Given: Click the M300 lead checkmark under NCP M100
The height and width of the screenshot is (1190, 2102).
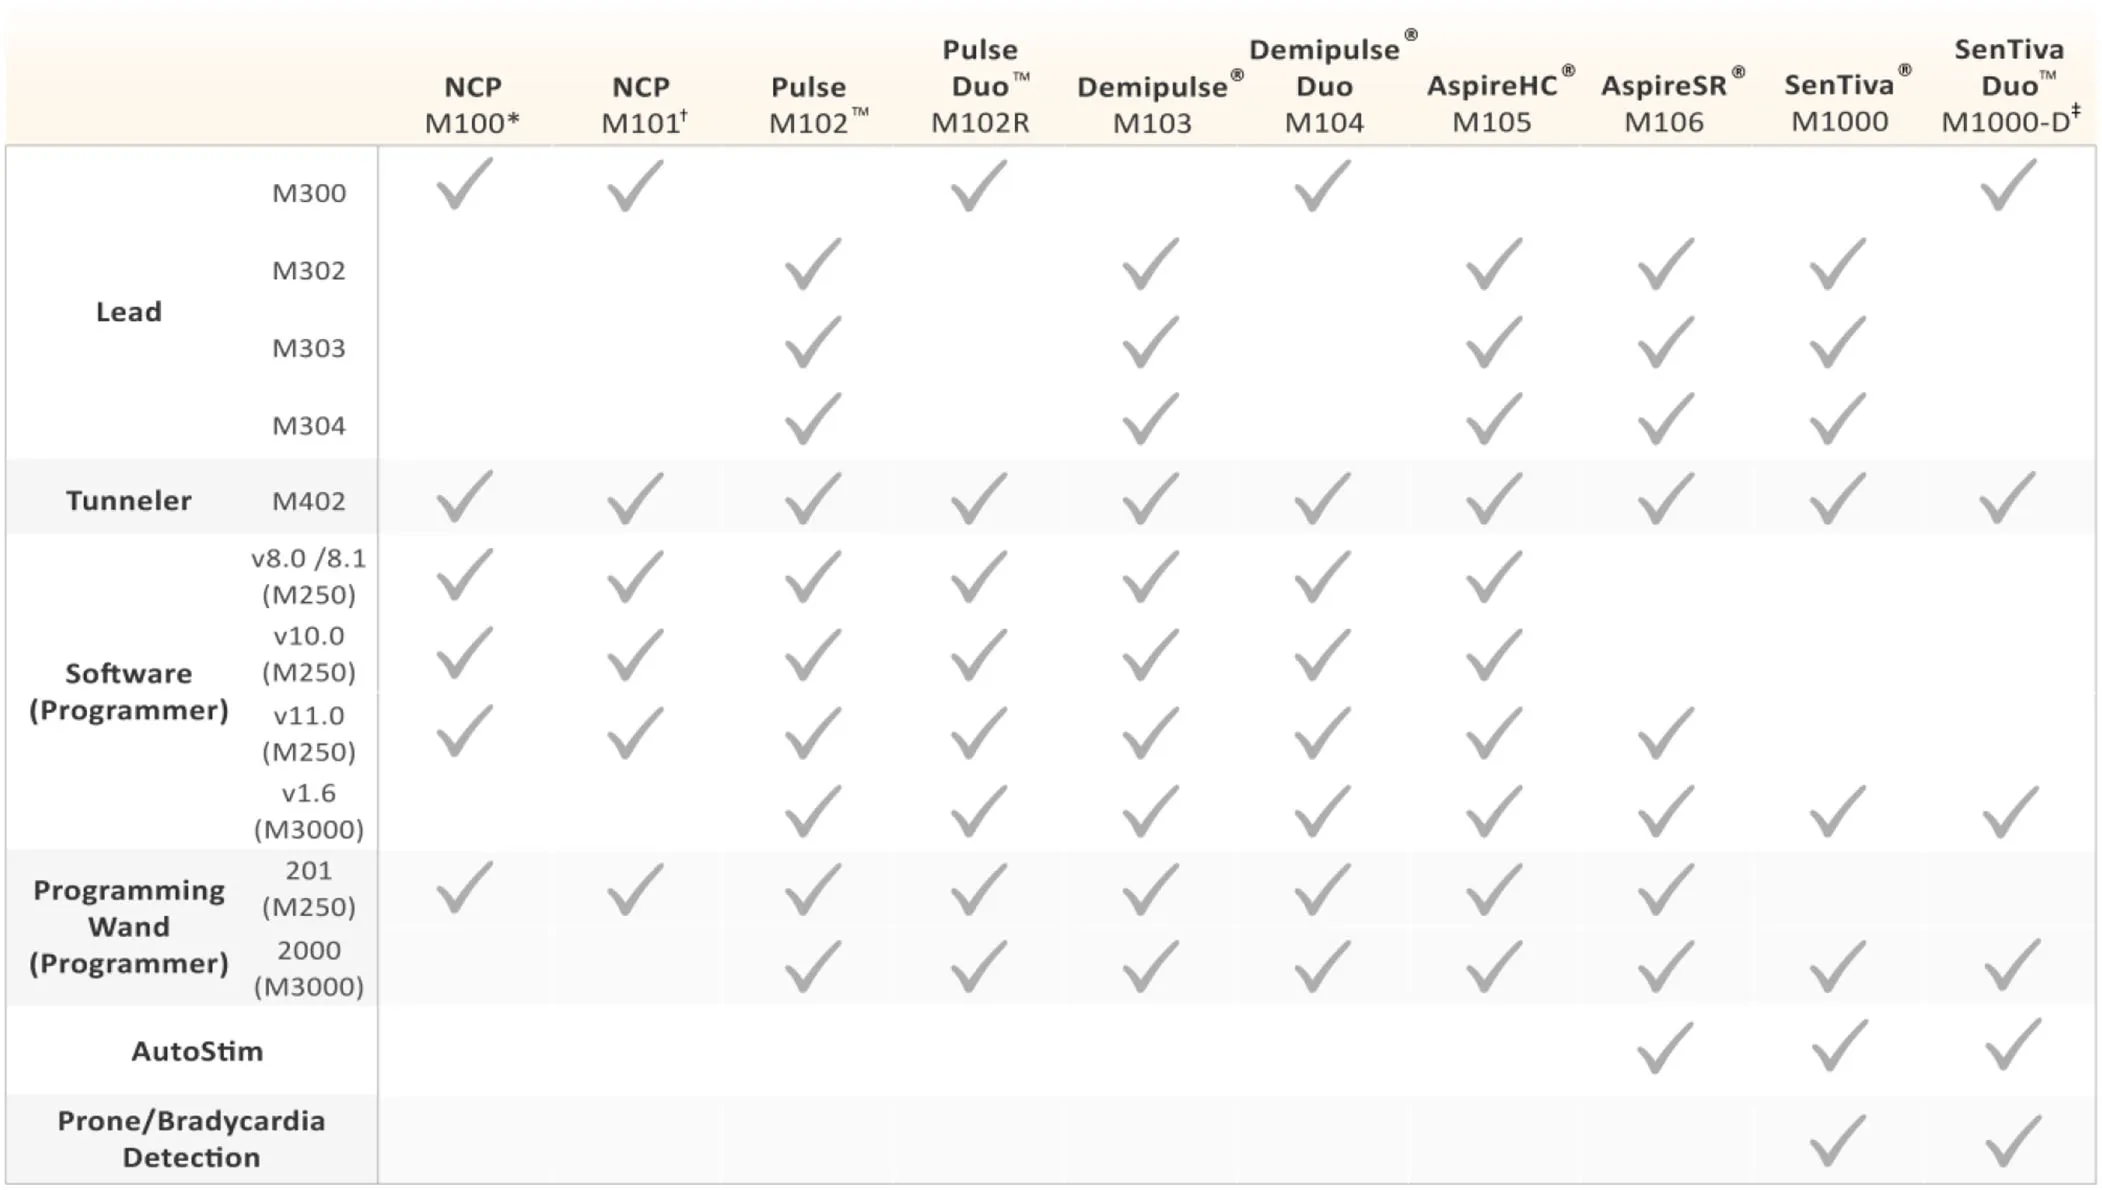Looking at the screenshot, I should [x=465, y=185].
